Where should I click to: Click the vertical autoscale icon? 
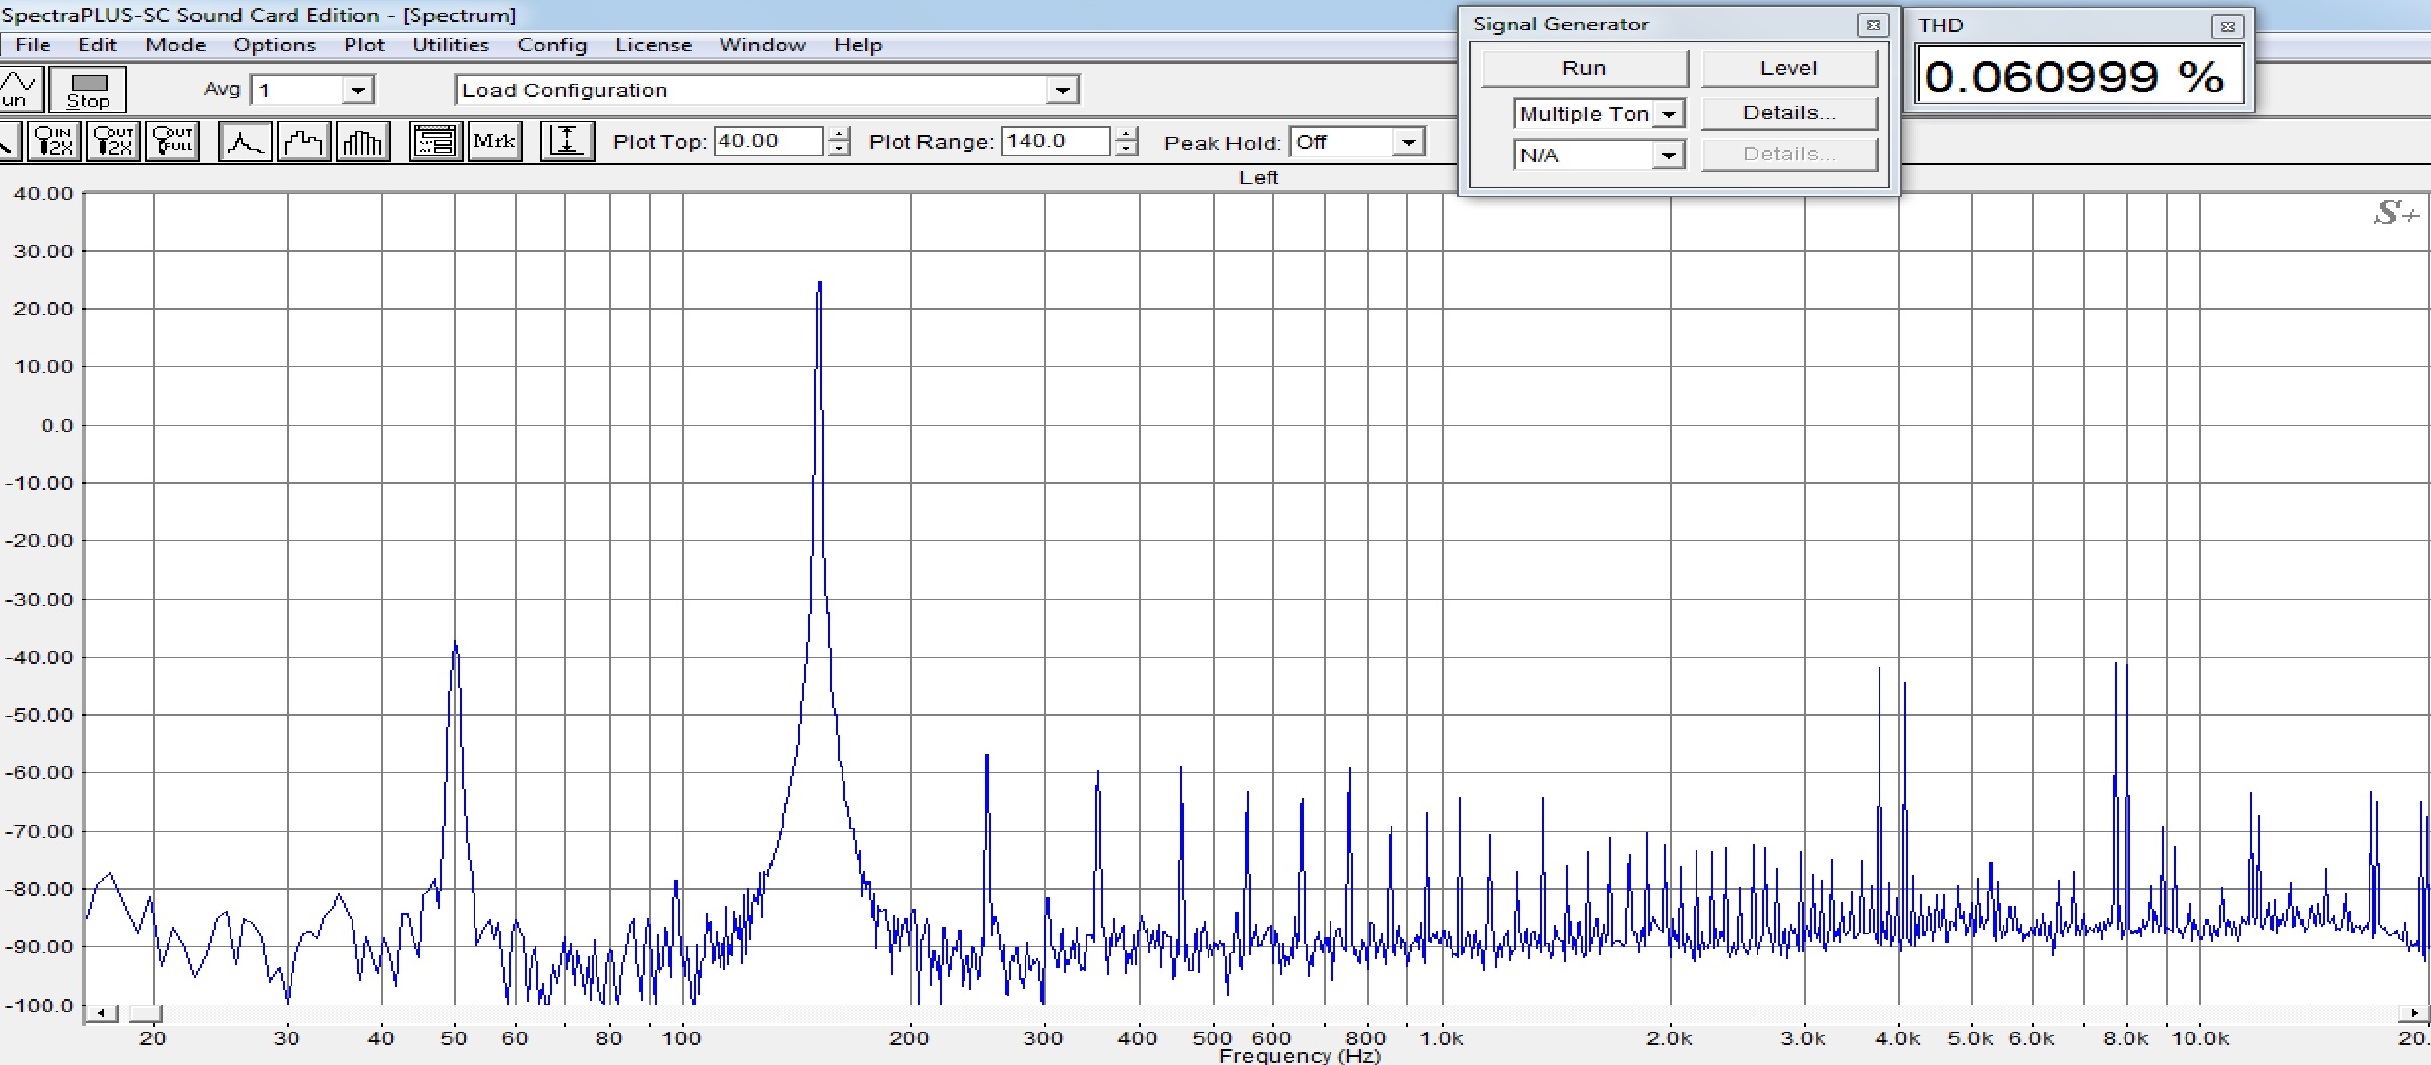(567, 141)
